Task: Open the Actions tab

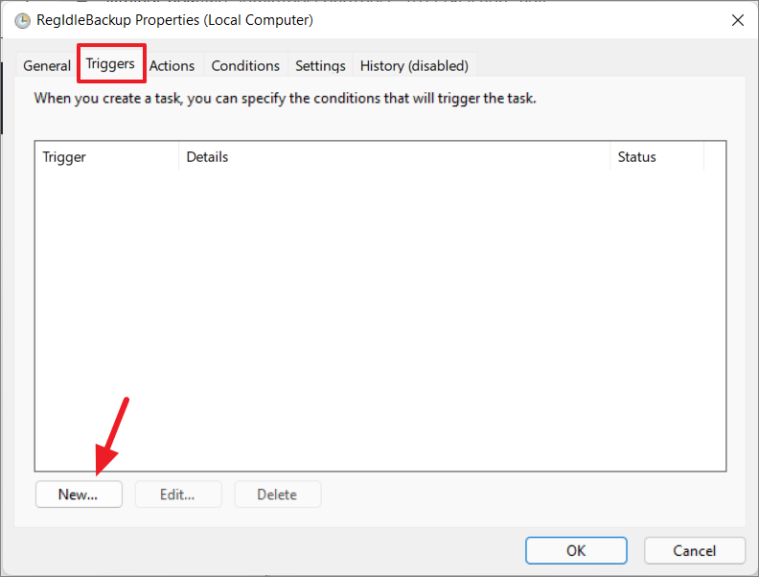Action: tap(172, 66)
